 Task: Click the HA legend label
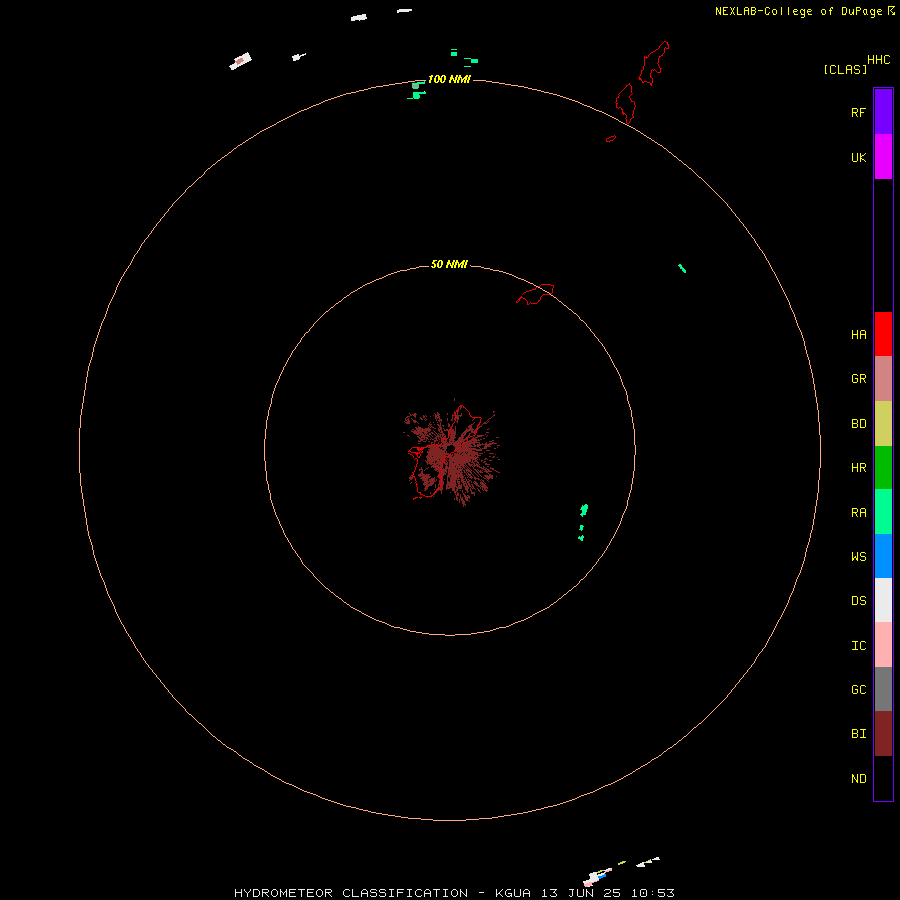(x=858, y=334)
